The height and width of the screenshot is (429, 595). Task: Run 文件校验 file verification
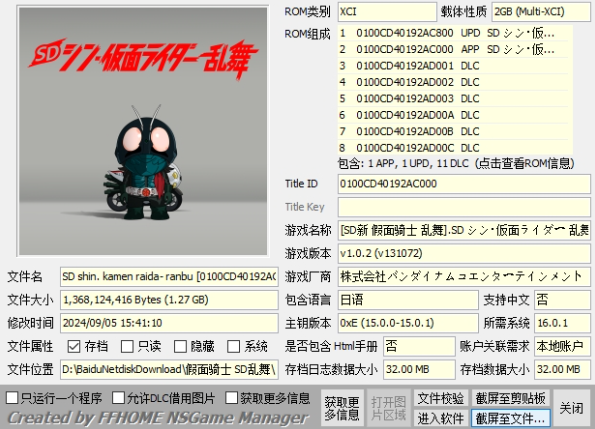tap(441, 398)
